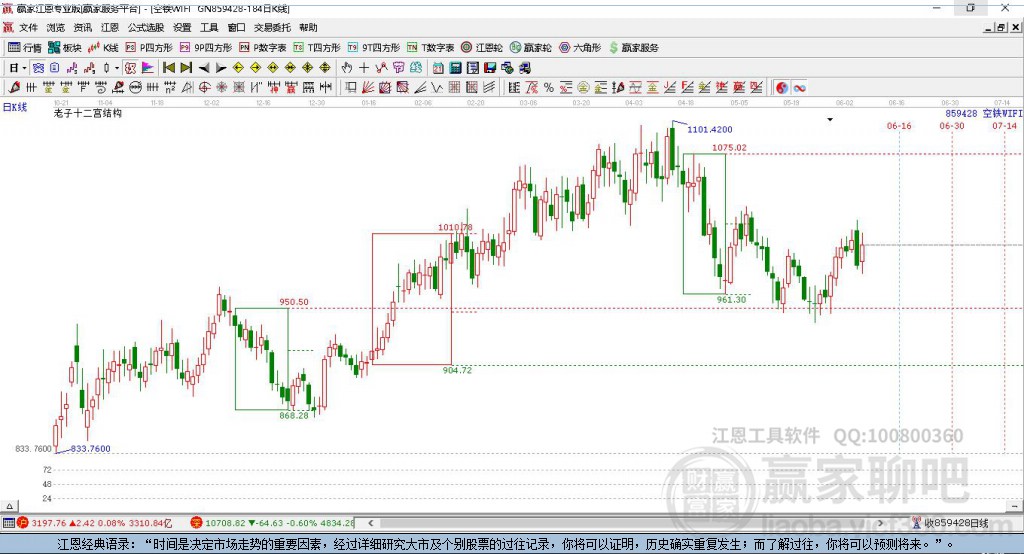Open the 浏览 menu
This screenshot has width=1024, height=554.
tap(56, 27)
